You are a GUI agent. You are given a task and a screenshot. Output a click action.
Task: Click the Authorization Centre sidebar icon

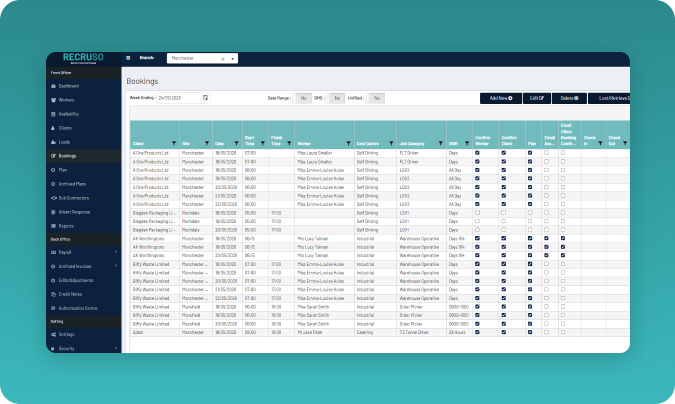53,308
